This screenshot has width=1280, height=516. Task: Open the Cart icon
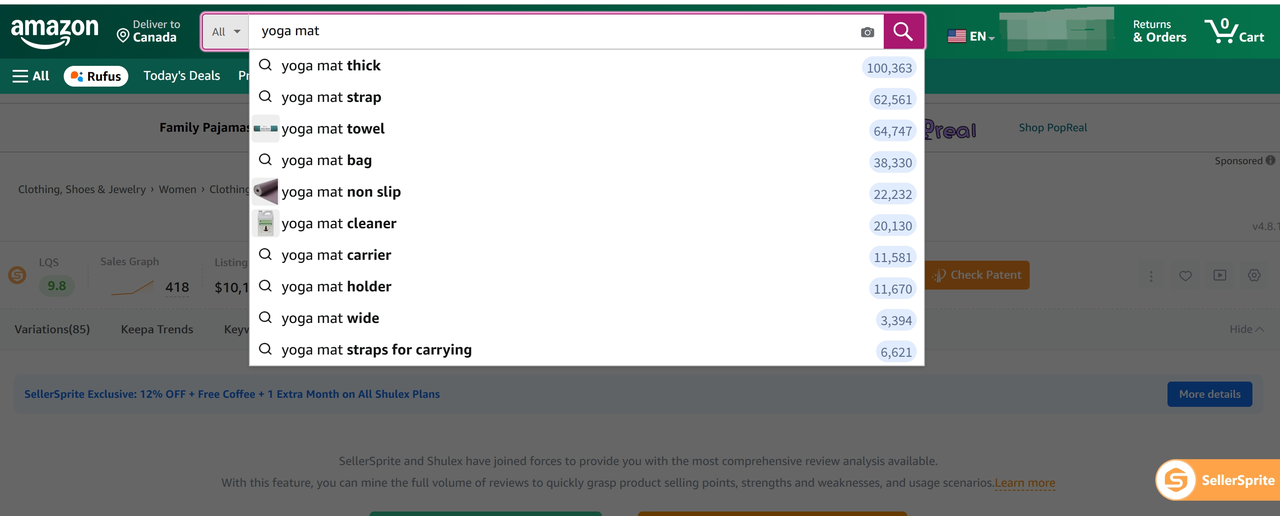[x=1235, y=31]
